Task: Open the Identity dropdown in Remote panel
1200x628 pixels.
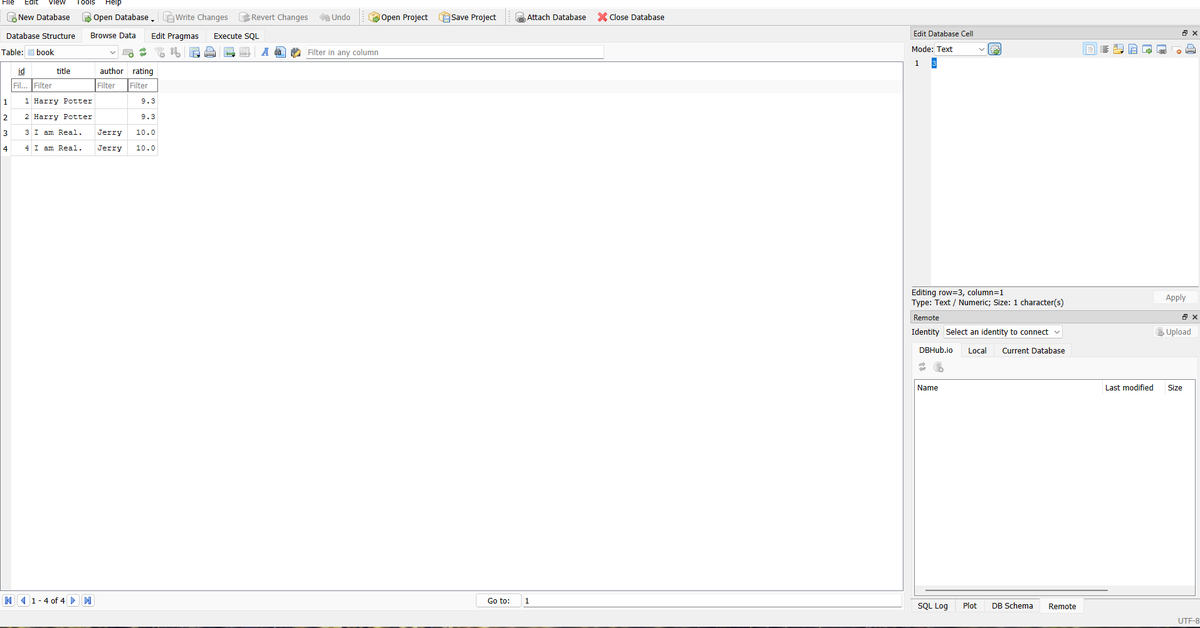Action: click(x=1003, y=332)
